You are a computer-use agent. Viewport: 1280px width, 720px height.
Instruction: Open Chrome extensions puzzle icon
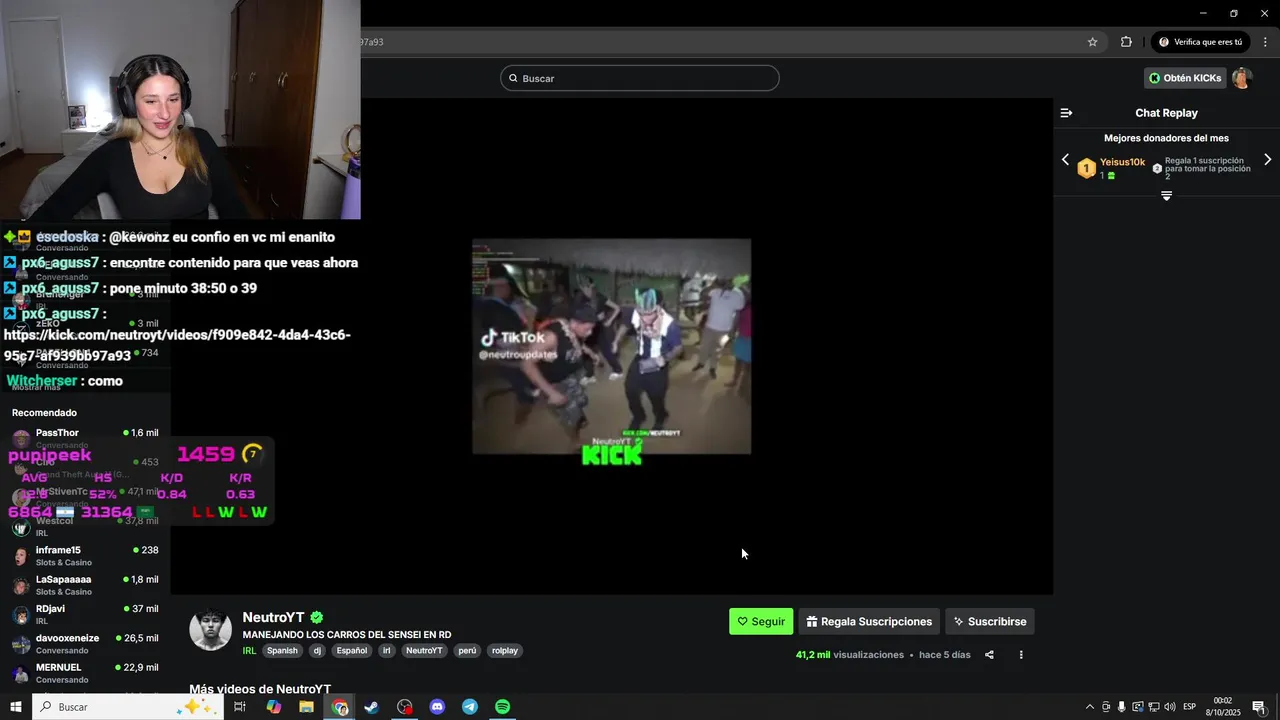(x=1126, y=42)
